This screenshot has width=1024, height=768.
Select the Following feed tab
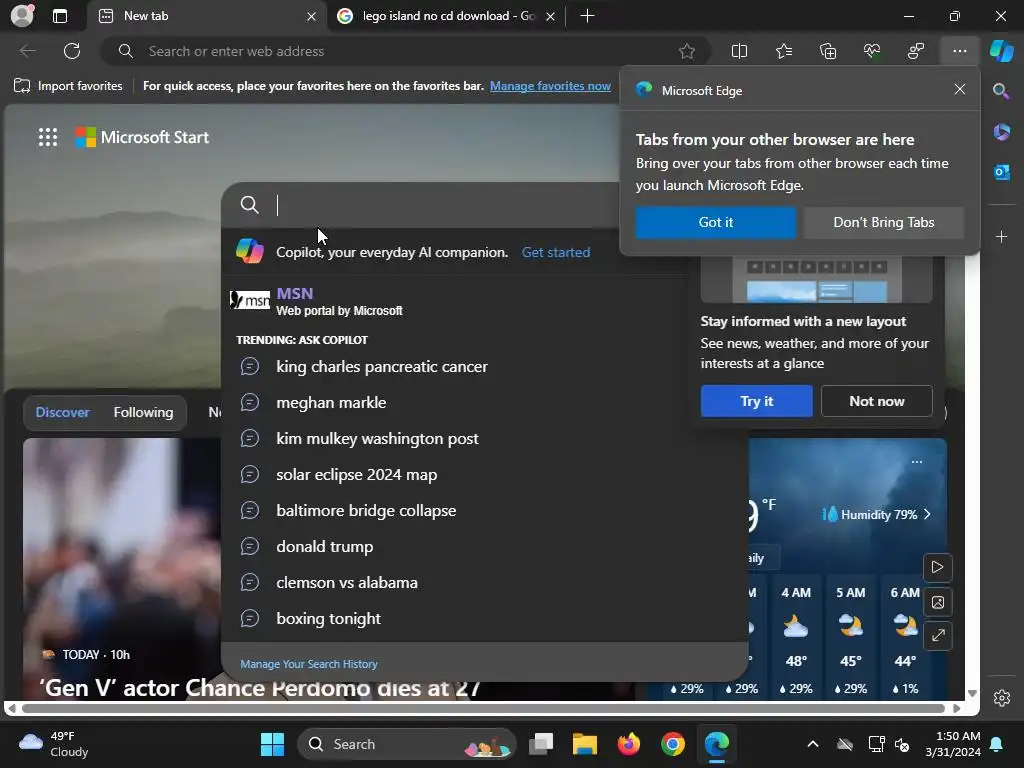[x=143, y=412]
